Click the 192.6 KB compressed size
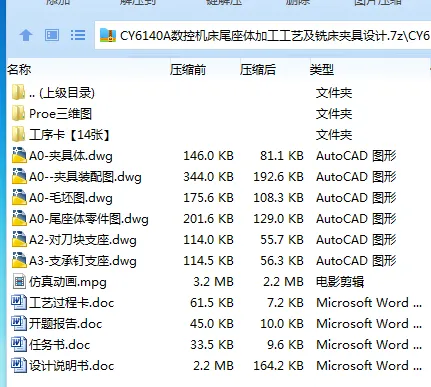The height and width of the screenshot is (387, 431). click(x=278, y=177)
